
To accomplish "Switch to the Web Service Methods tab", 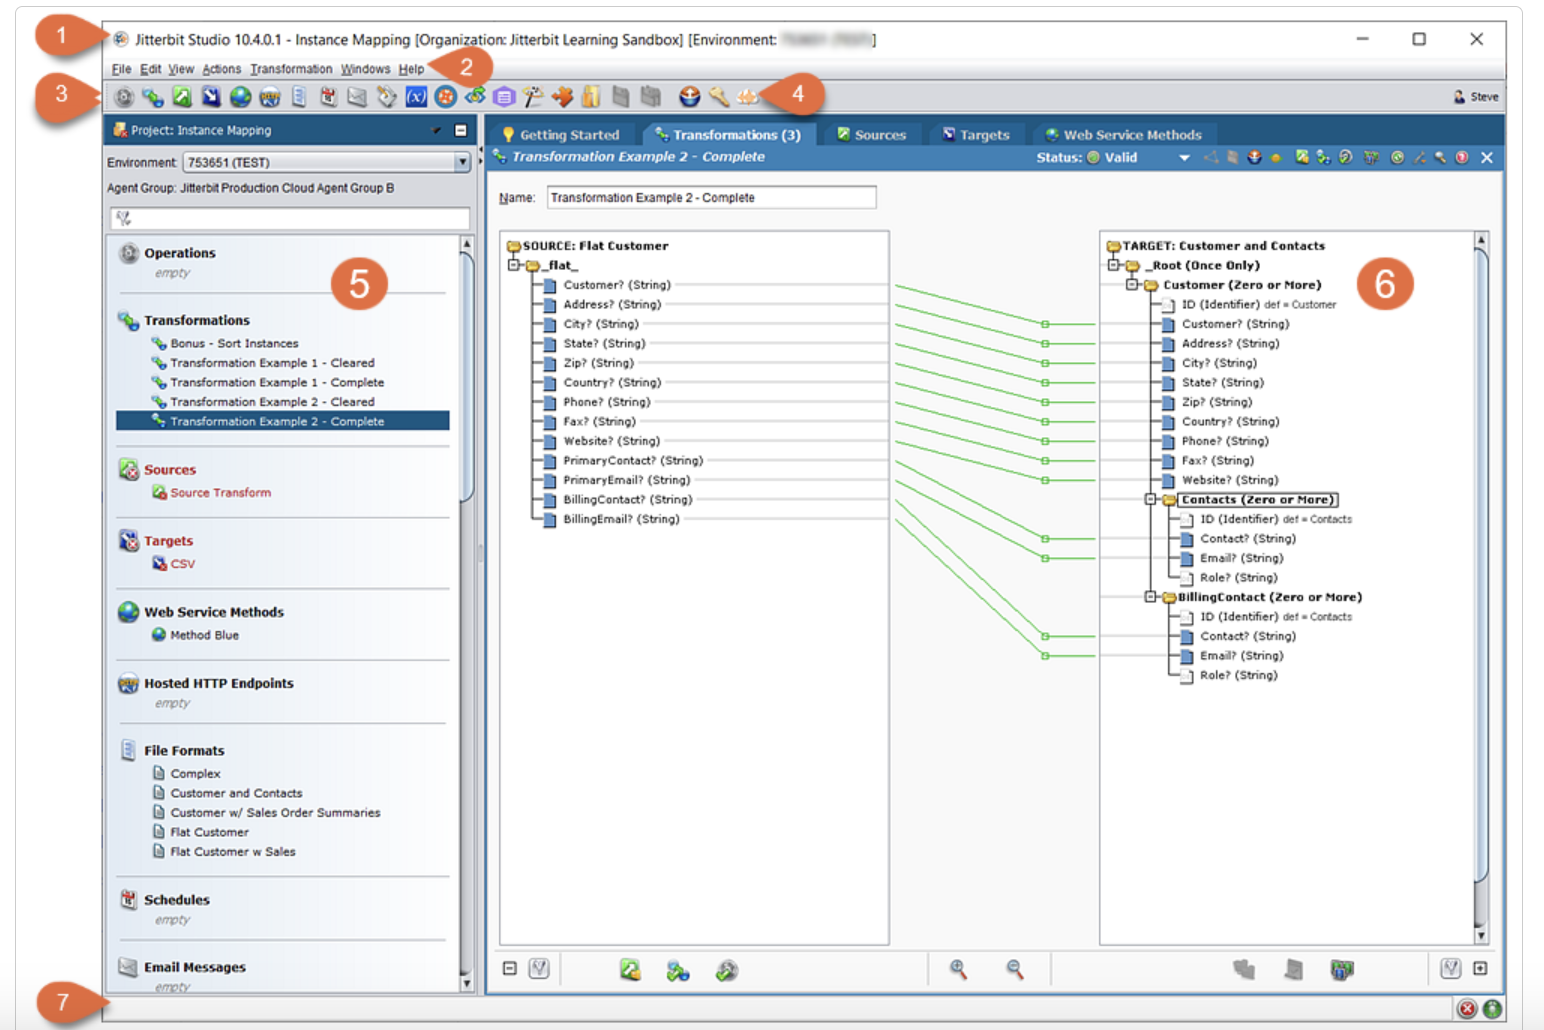I will point(1123,135).
